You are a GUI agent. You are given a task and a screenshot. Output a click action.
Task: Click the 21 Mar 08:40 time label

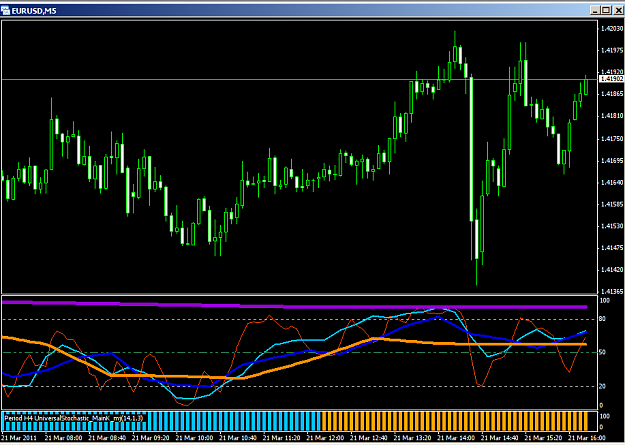(106, 437)
